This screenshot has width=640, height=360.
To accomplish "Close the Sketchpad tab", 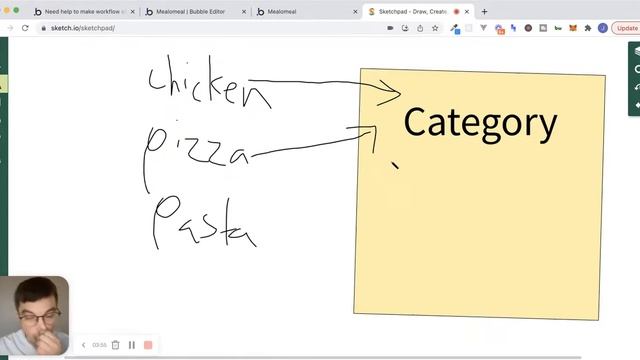I will (x=467, y=12).
